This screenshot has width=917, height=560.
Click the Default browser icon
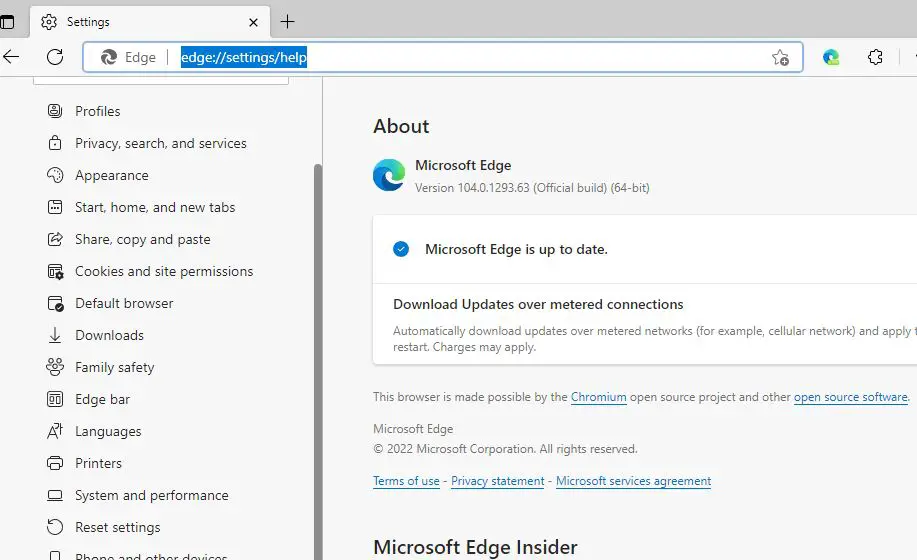click(56, 303)
